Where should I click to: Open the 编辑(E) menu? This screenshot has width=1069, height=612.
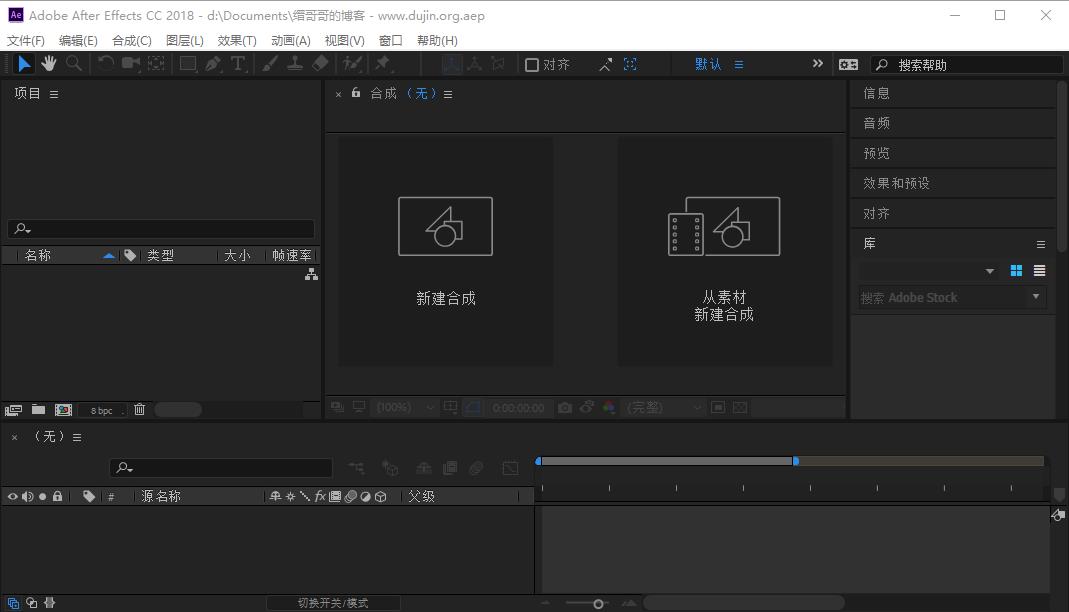78,41
